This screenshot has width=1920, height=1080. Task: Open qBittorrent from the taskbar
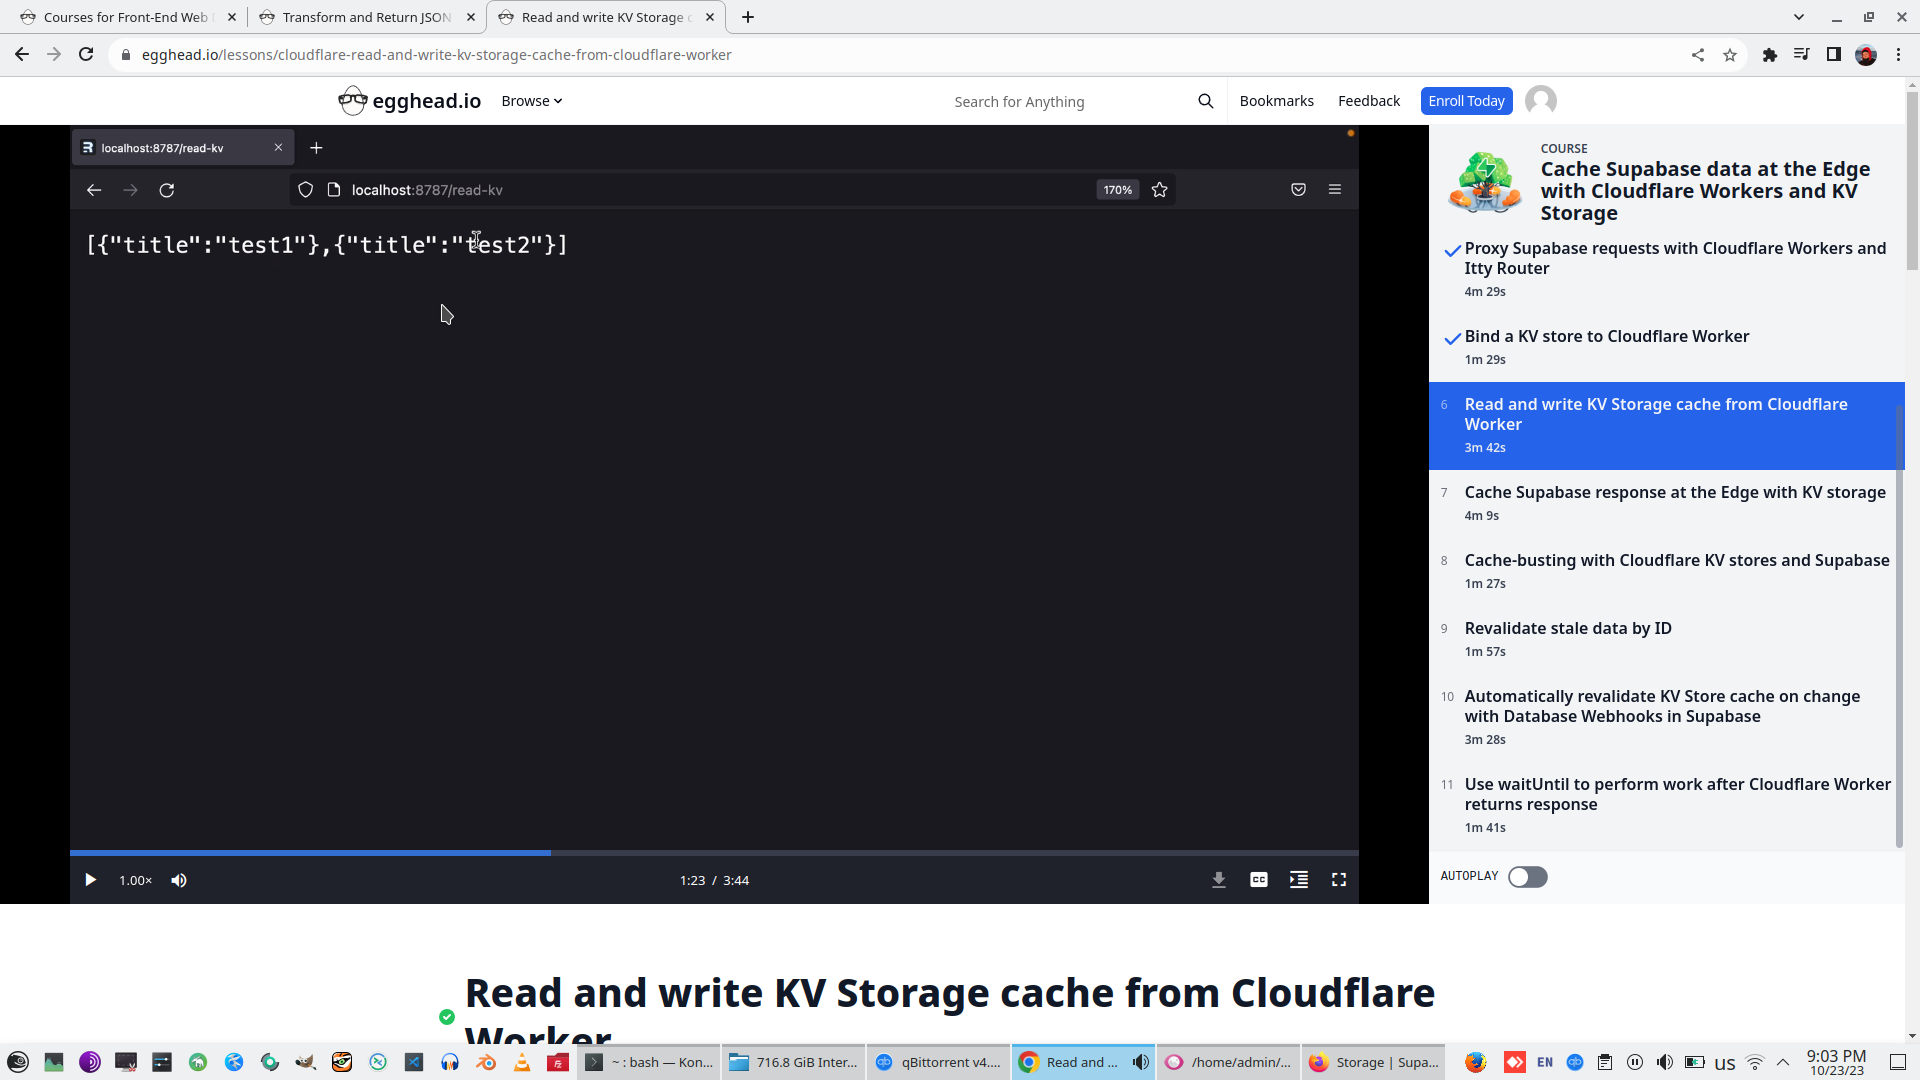tap(938, 1062)
